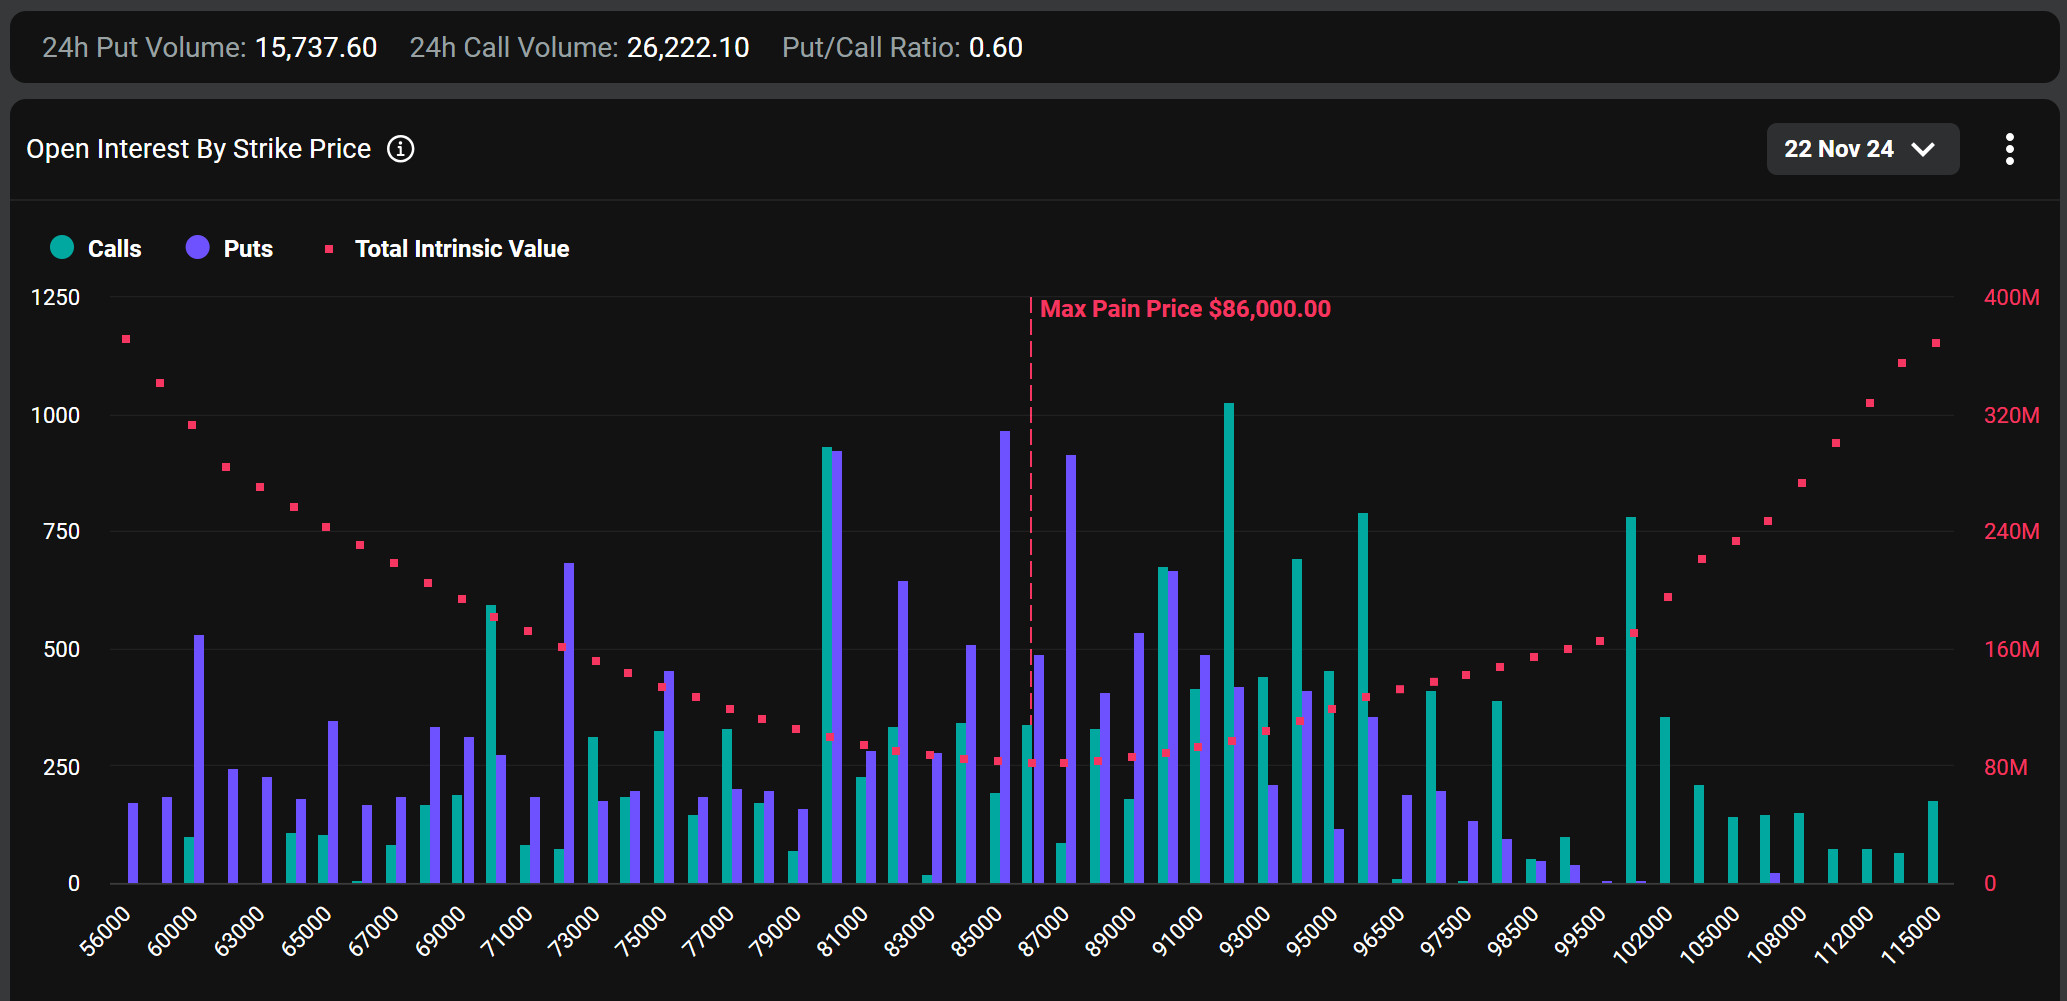Click the tall purple put bar at 85500
The height and width of the screenshot is (1001, 2067).
pyautogui.click(x=1005, y=657)
